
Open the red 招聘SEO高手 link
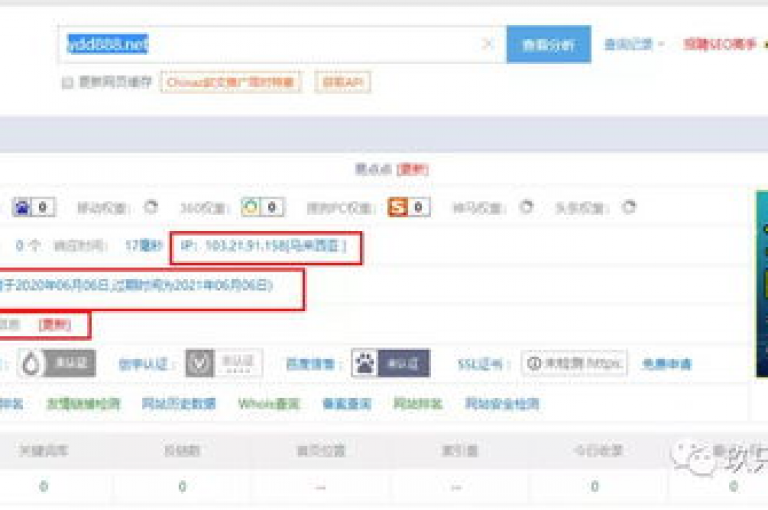point(720,45)
